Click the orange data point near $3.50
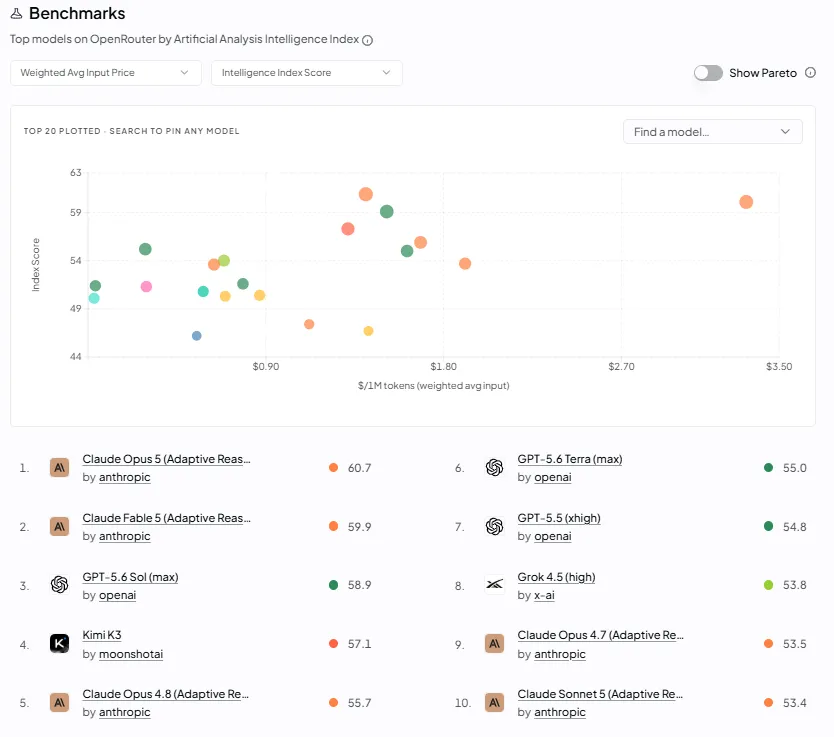The image size is (834, 737). [x=746, y=202]
